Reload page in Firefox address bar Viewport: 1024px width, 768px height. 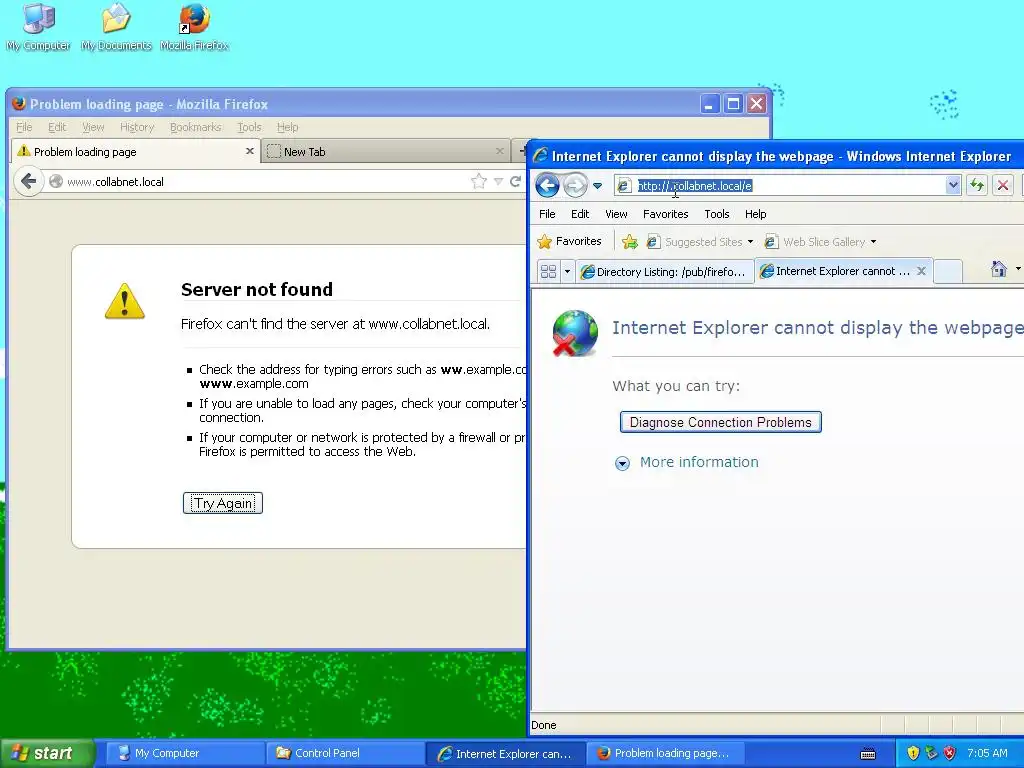515,182
